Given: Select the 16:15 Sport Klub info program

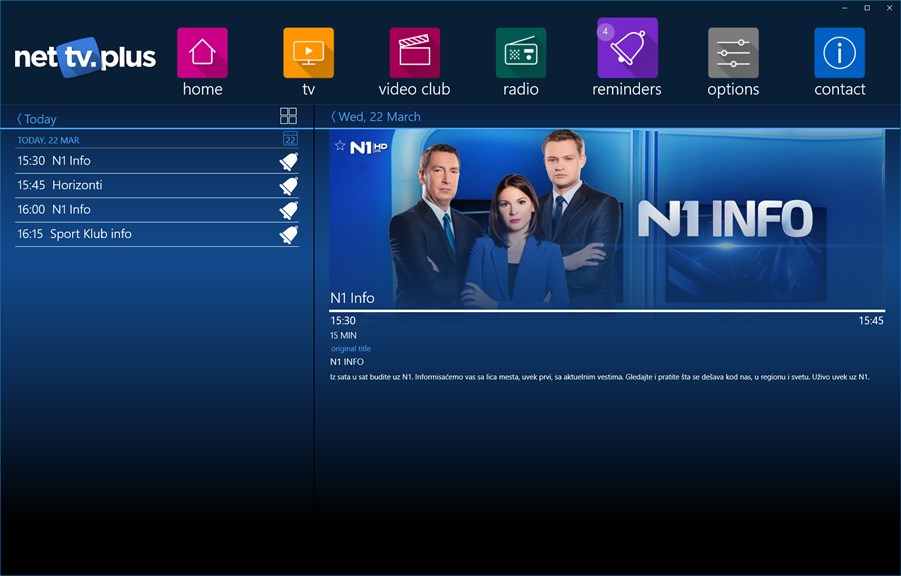Looking at the screenshot, I should click(x=157, y=234).
